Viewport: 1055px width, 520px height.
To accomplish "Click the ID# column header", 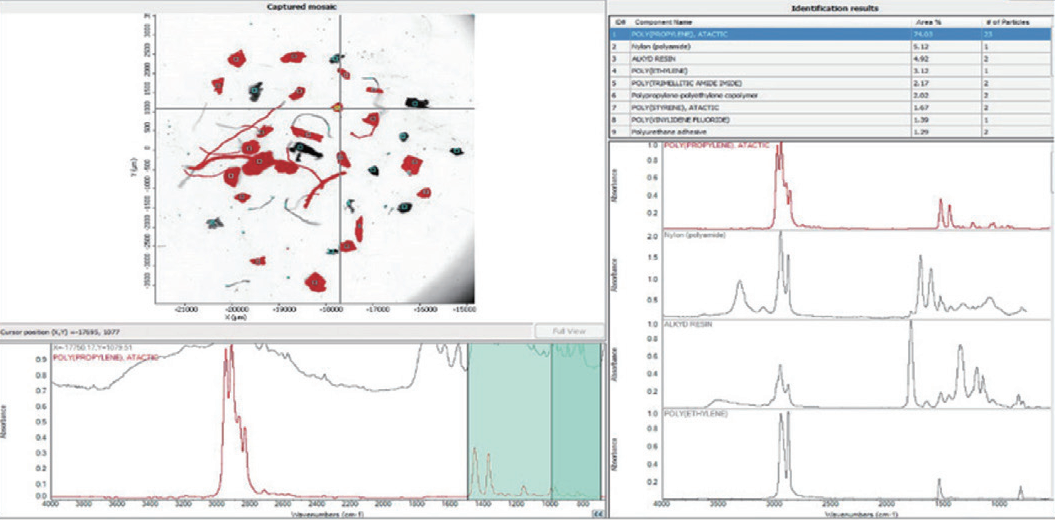I will [620, 21].
